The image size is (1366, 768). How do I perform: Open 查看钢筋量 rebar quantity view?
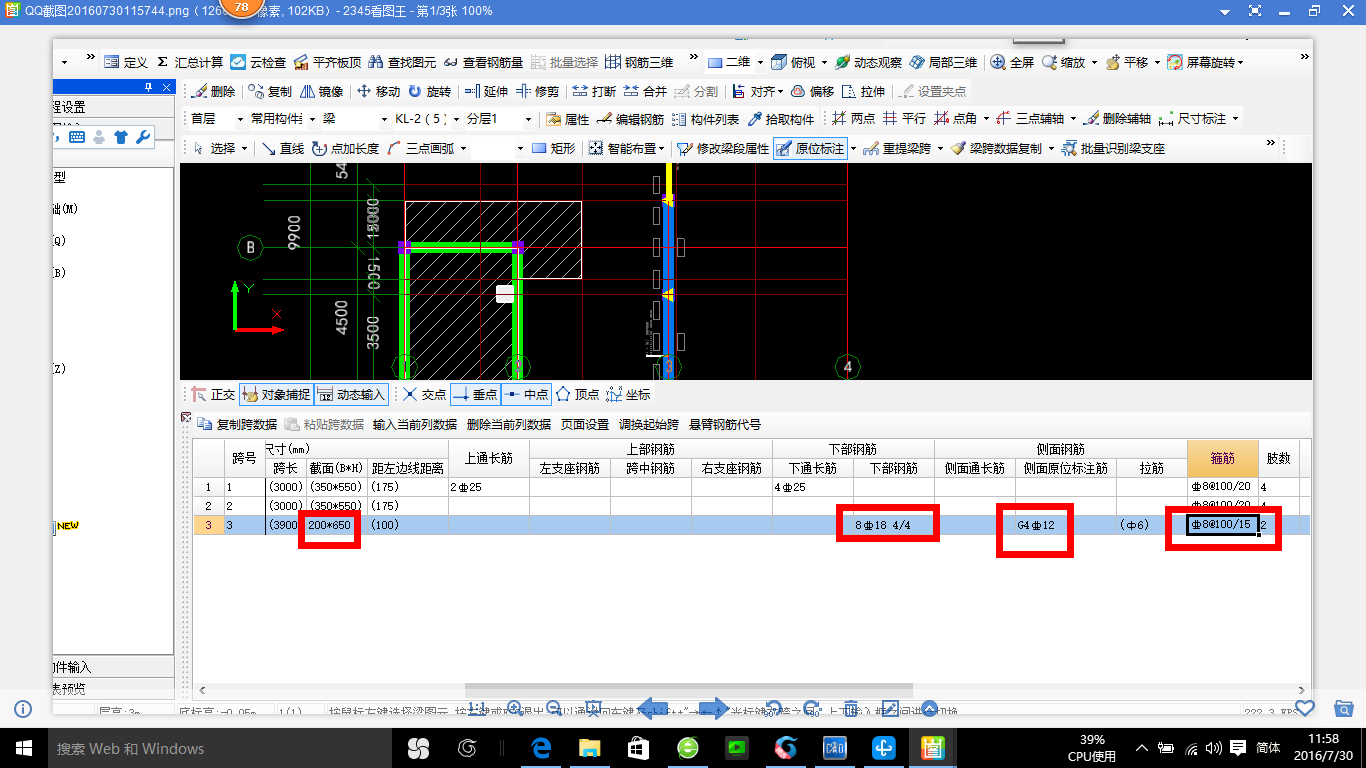pos(483,62)
